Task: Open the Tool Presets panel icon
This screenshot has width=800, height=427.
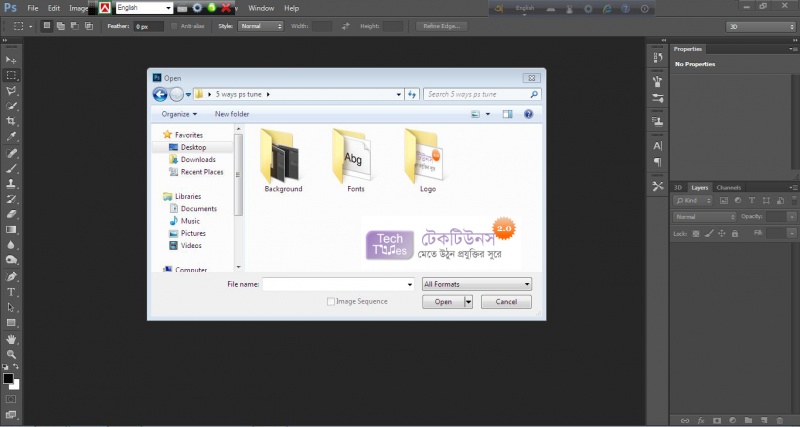Action: point(658,186)
